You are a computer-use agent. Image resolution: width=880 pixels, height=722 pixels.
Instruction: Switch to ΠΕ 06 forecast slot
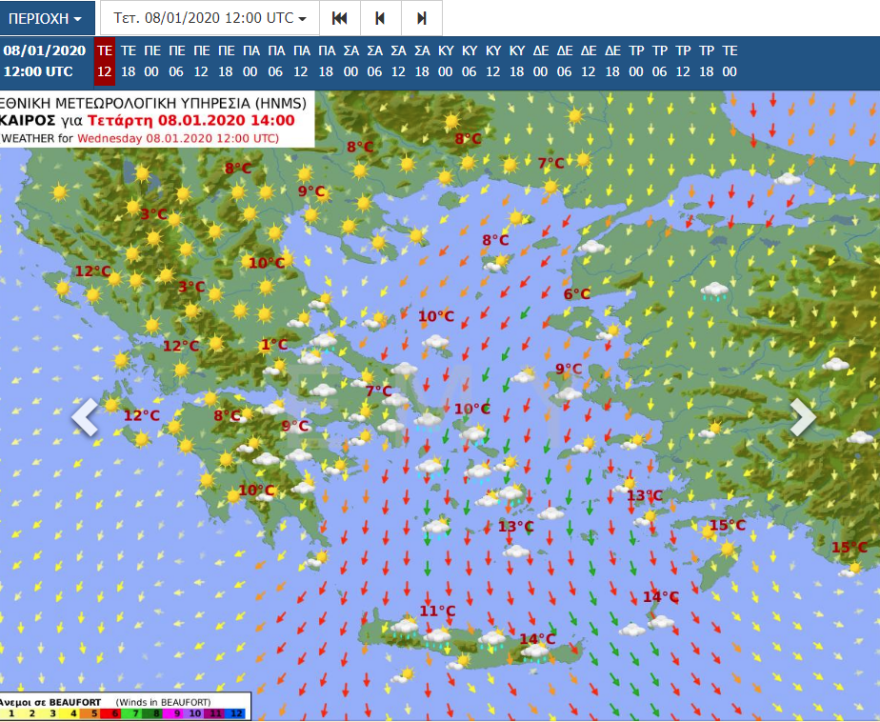177,61
